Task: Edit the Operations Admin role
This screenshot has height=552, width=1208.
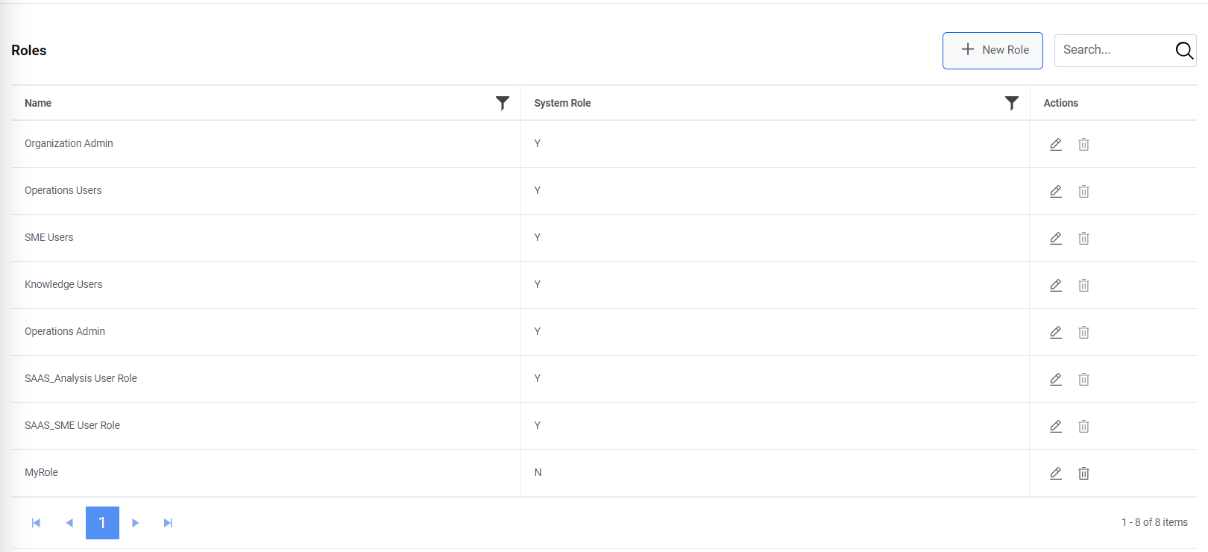Action: coord(1055,332)
